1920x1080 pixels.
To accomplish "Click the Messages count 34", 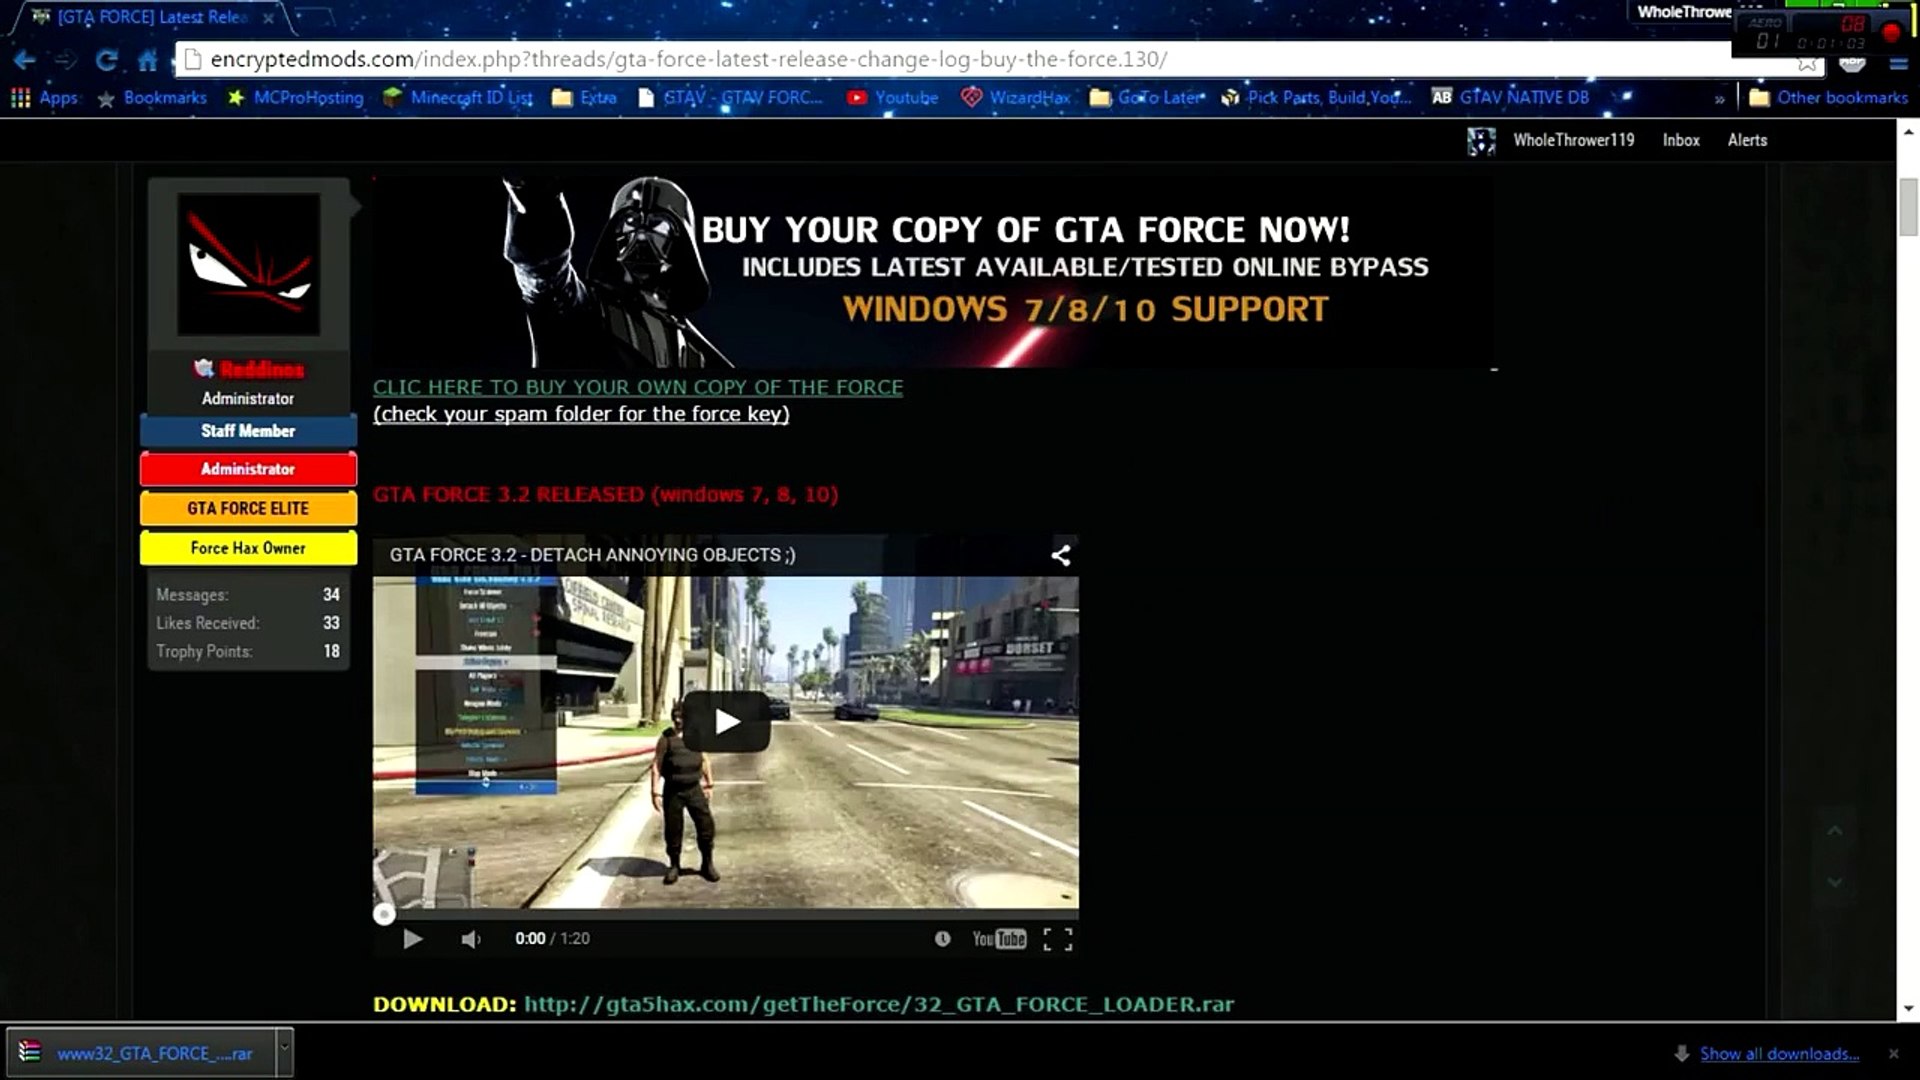I will pos(331,594).
